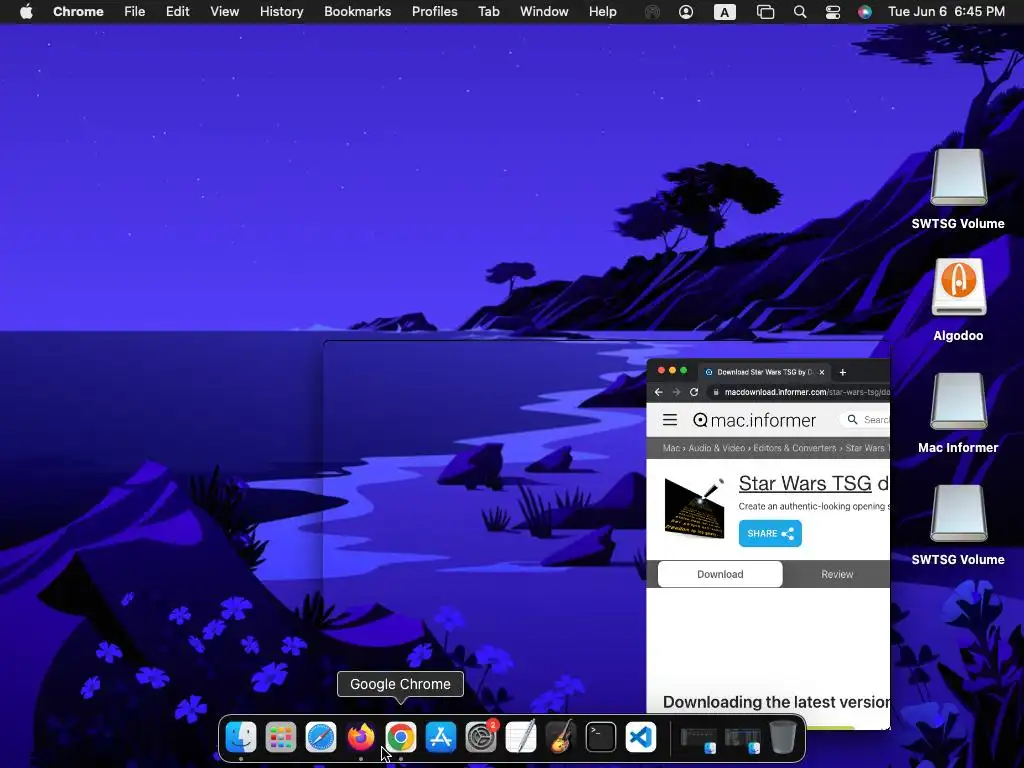Click the Editors & Converters breadcrumb link
Screen dimensions: 1024x768
[795, 448]
